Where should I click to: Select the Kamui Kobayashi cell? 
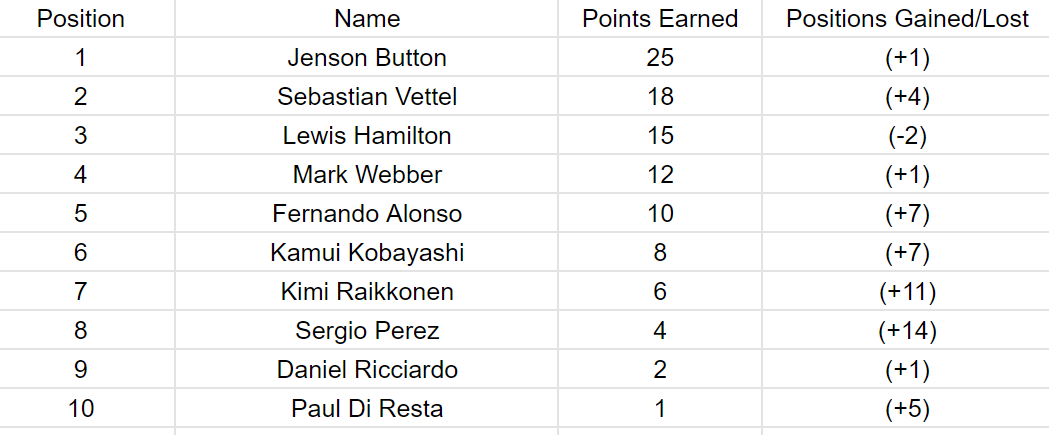(367, 252)
